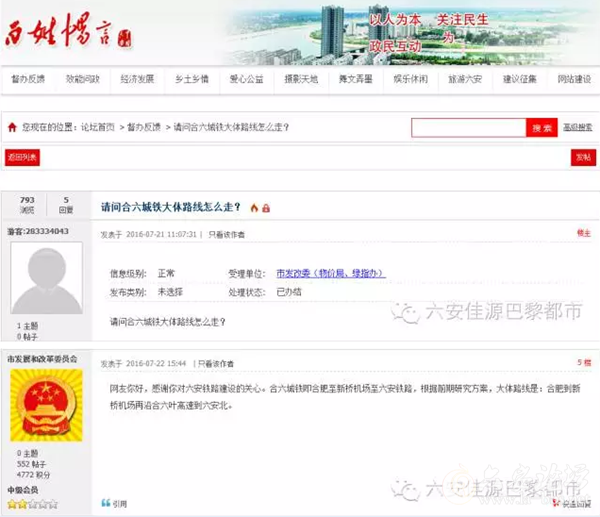Image resolution: width=600 pixels, height=517 pixels.
Task: Click inside the search text field
Action: [468, 128]
